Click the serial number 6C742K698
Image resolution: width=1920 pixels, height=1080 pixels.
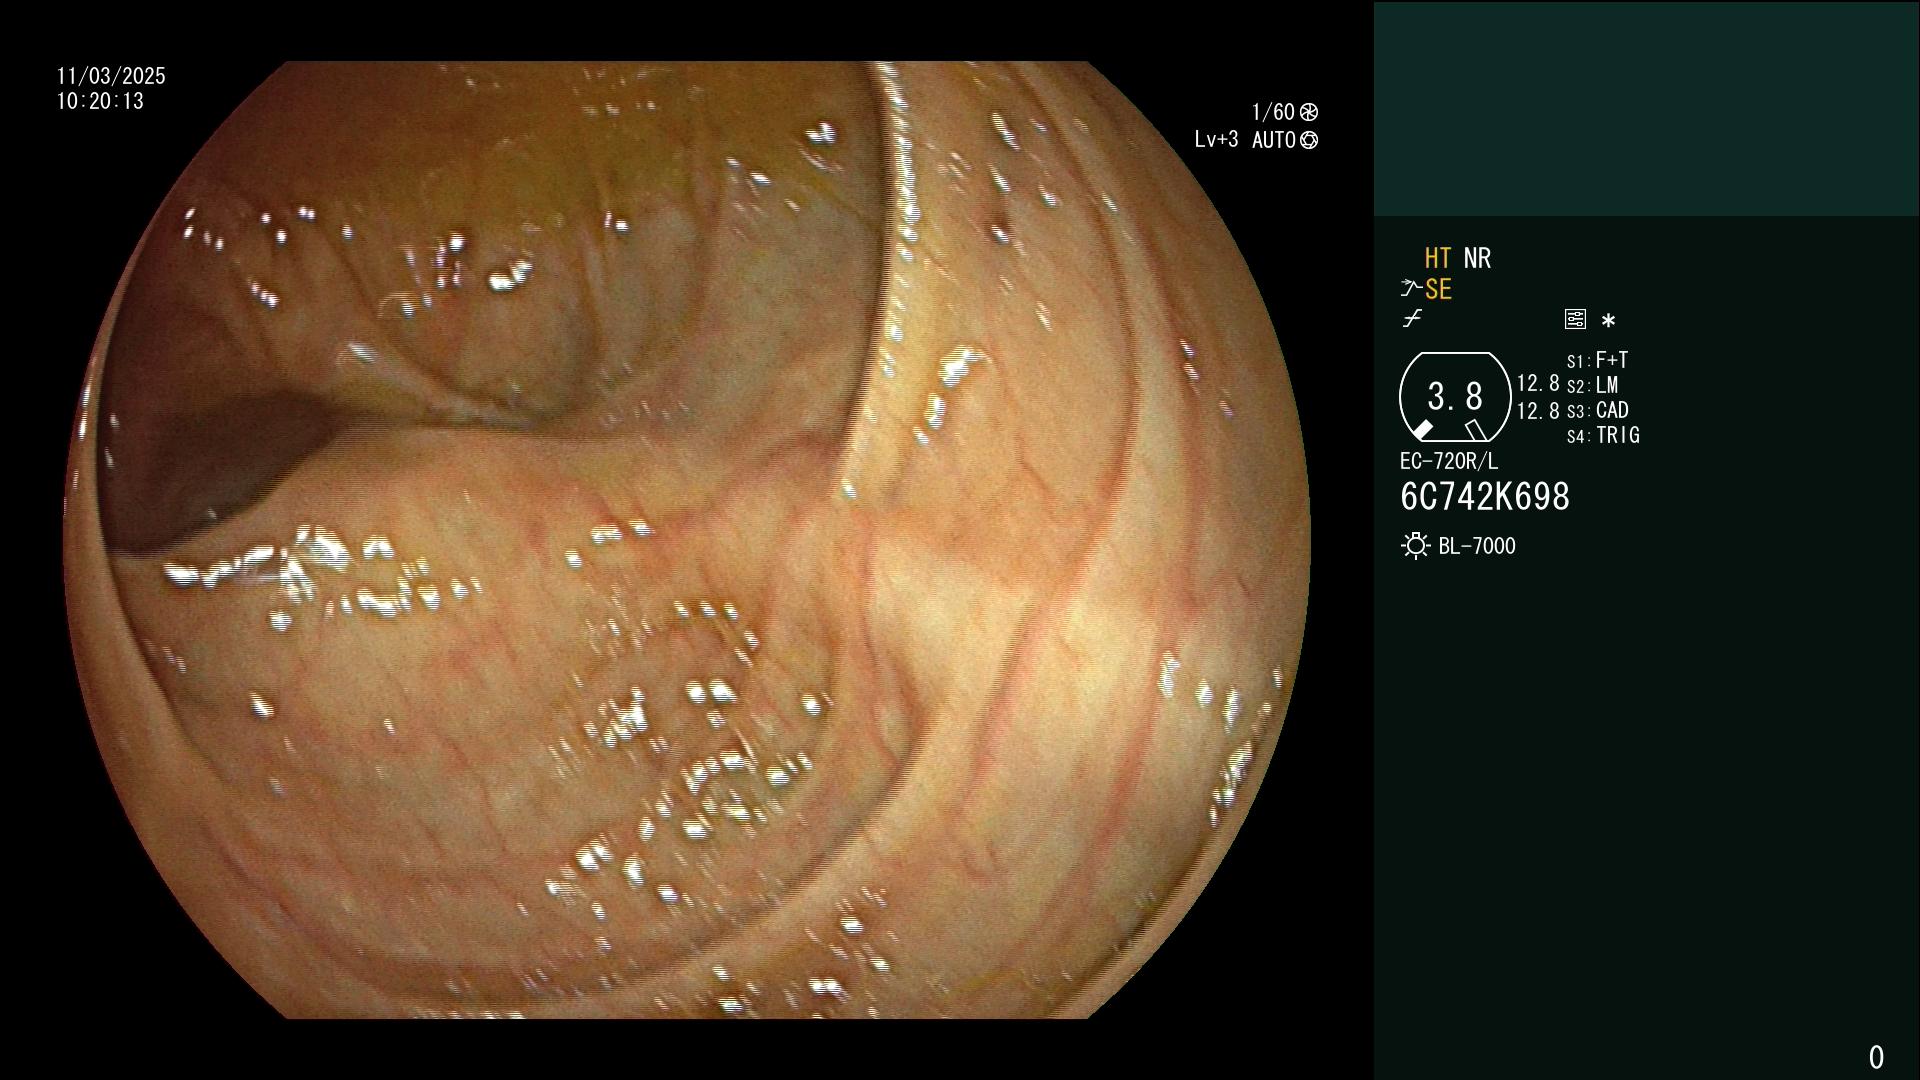(x=1485, y=496)
